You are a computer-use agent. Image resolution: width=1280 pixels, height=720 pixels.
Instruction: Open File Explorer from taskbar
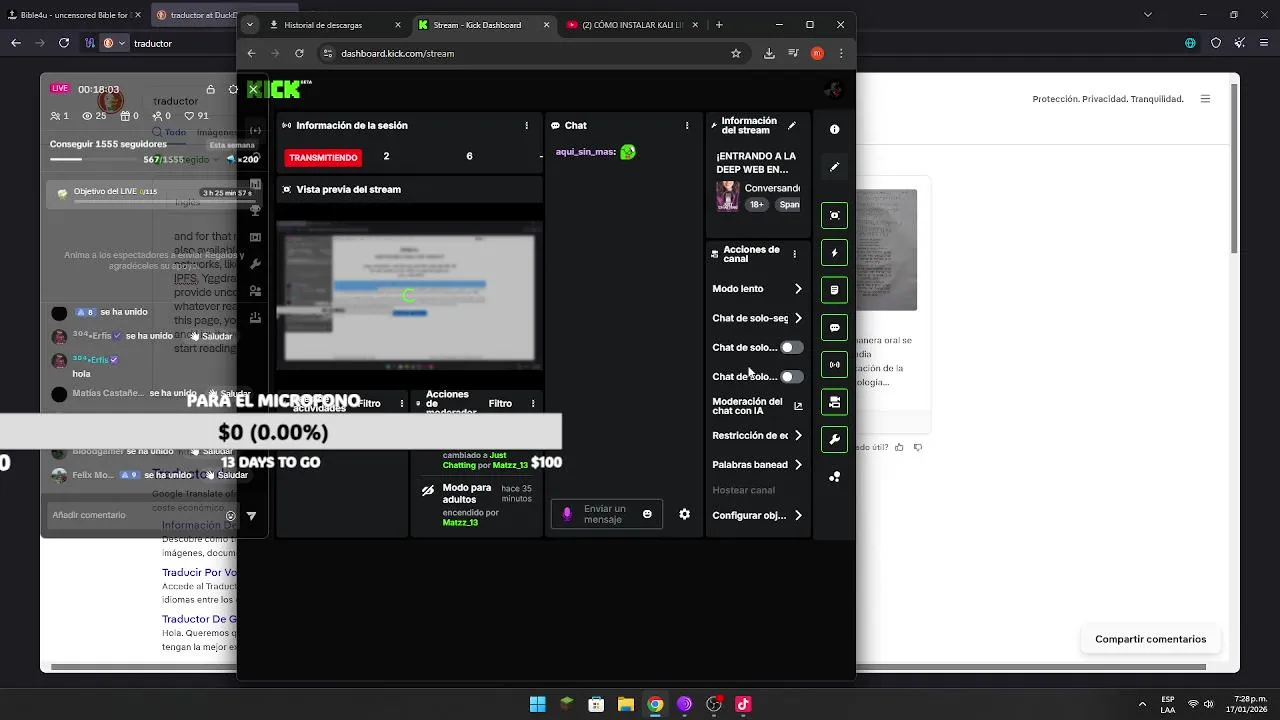point(625,704)
